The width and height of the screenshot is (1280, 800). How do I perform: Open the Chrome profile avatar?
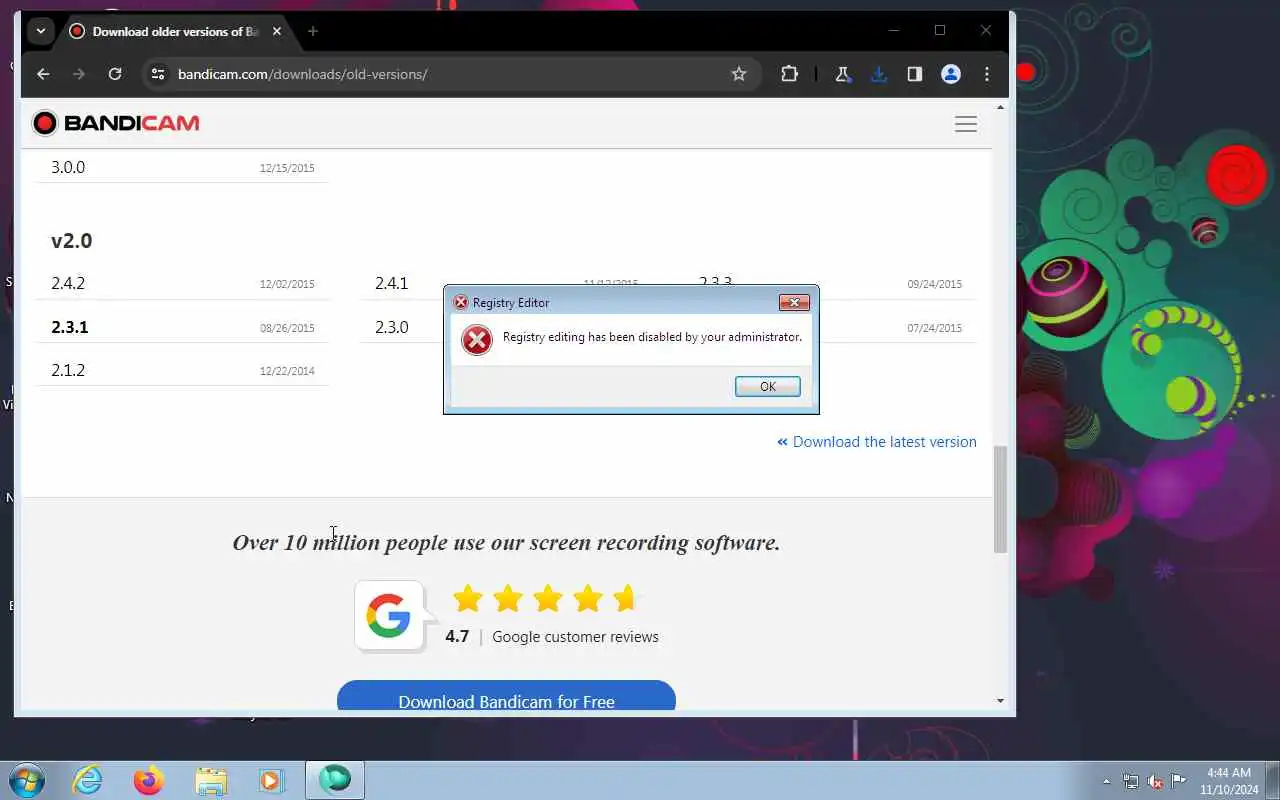tap(951, 74)
